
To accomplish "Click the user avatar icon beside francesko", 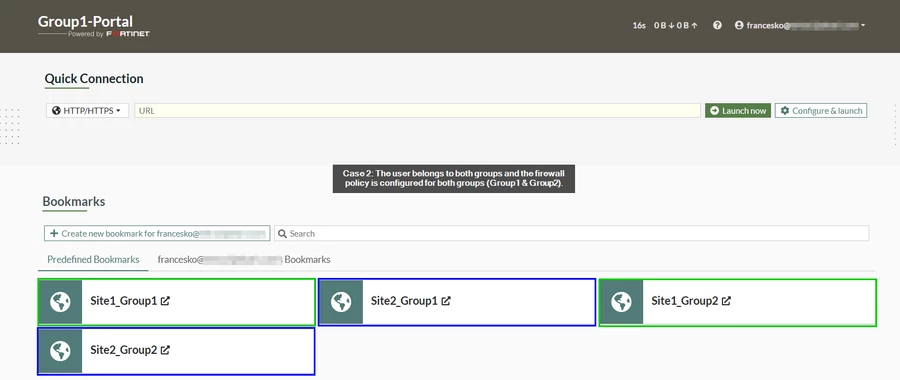I will pyautogui.click(x=739, y=25).
